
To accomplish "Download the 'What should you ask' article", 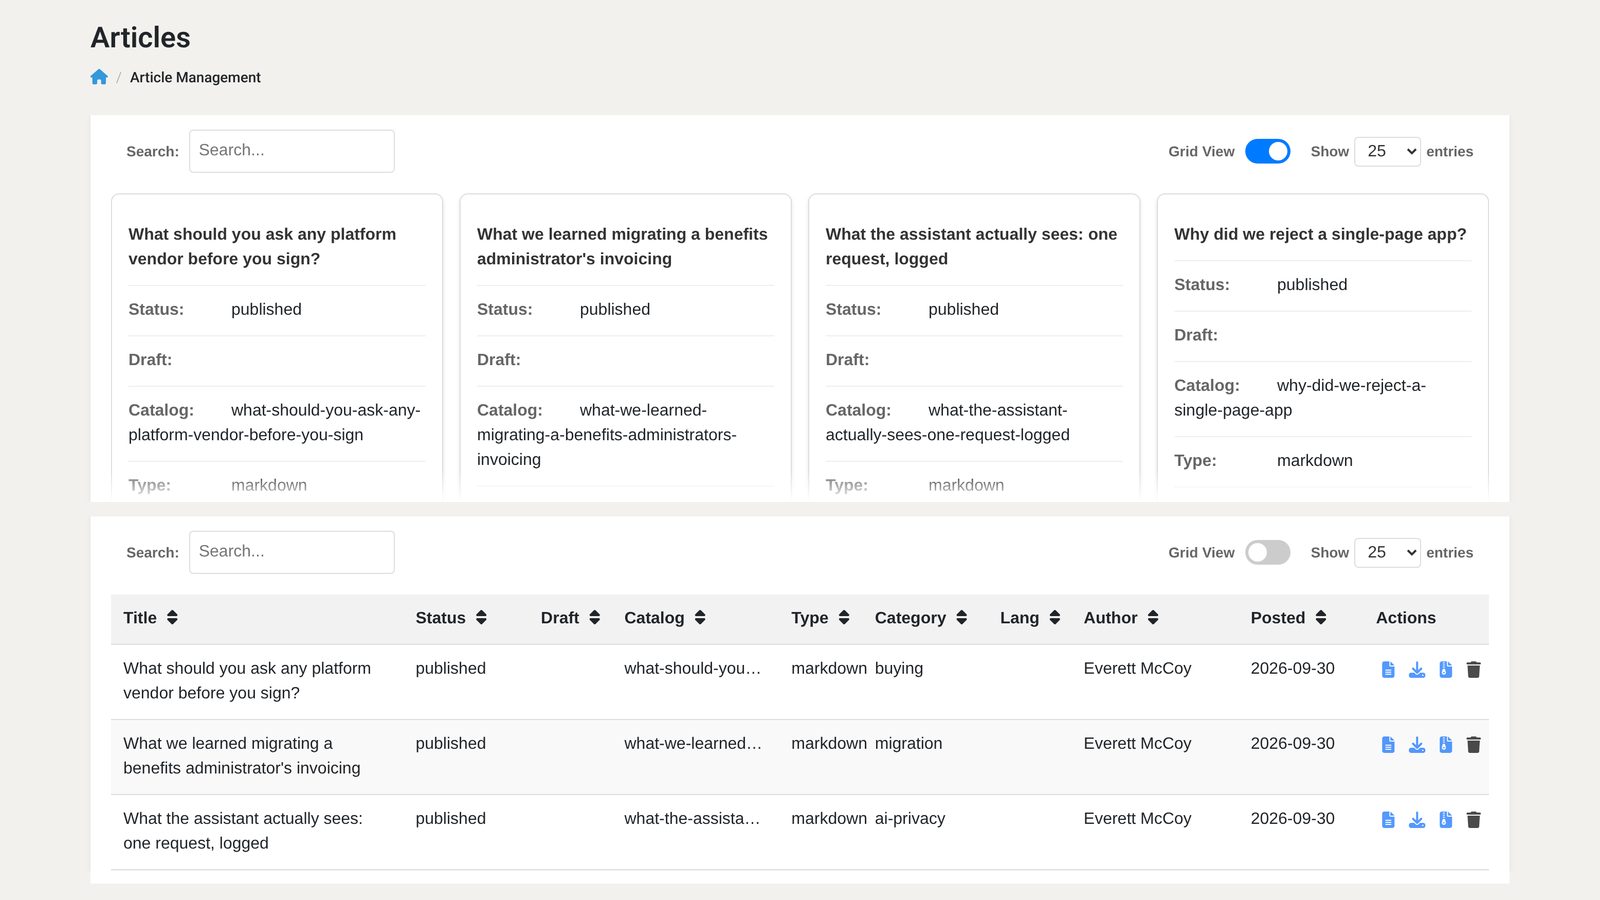I will point(1417,670).
